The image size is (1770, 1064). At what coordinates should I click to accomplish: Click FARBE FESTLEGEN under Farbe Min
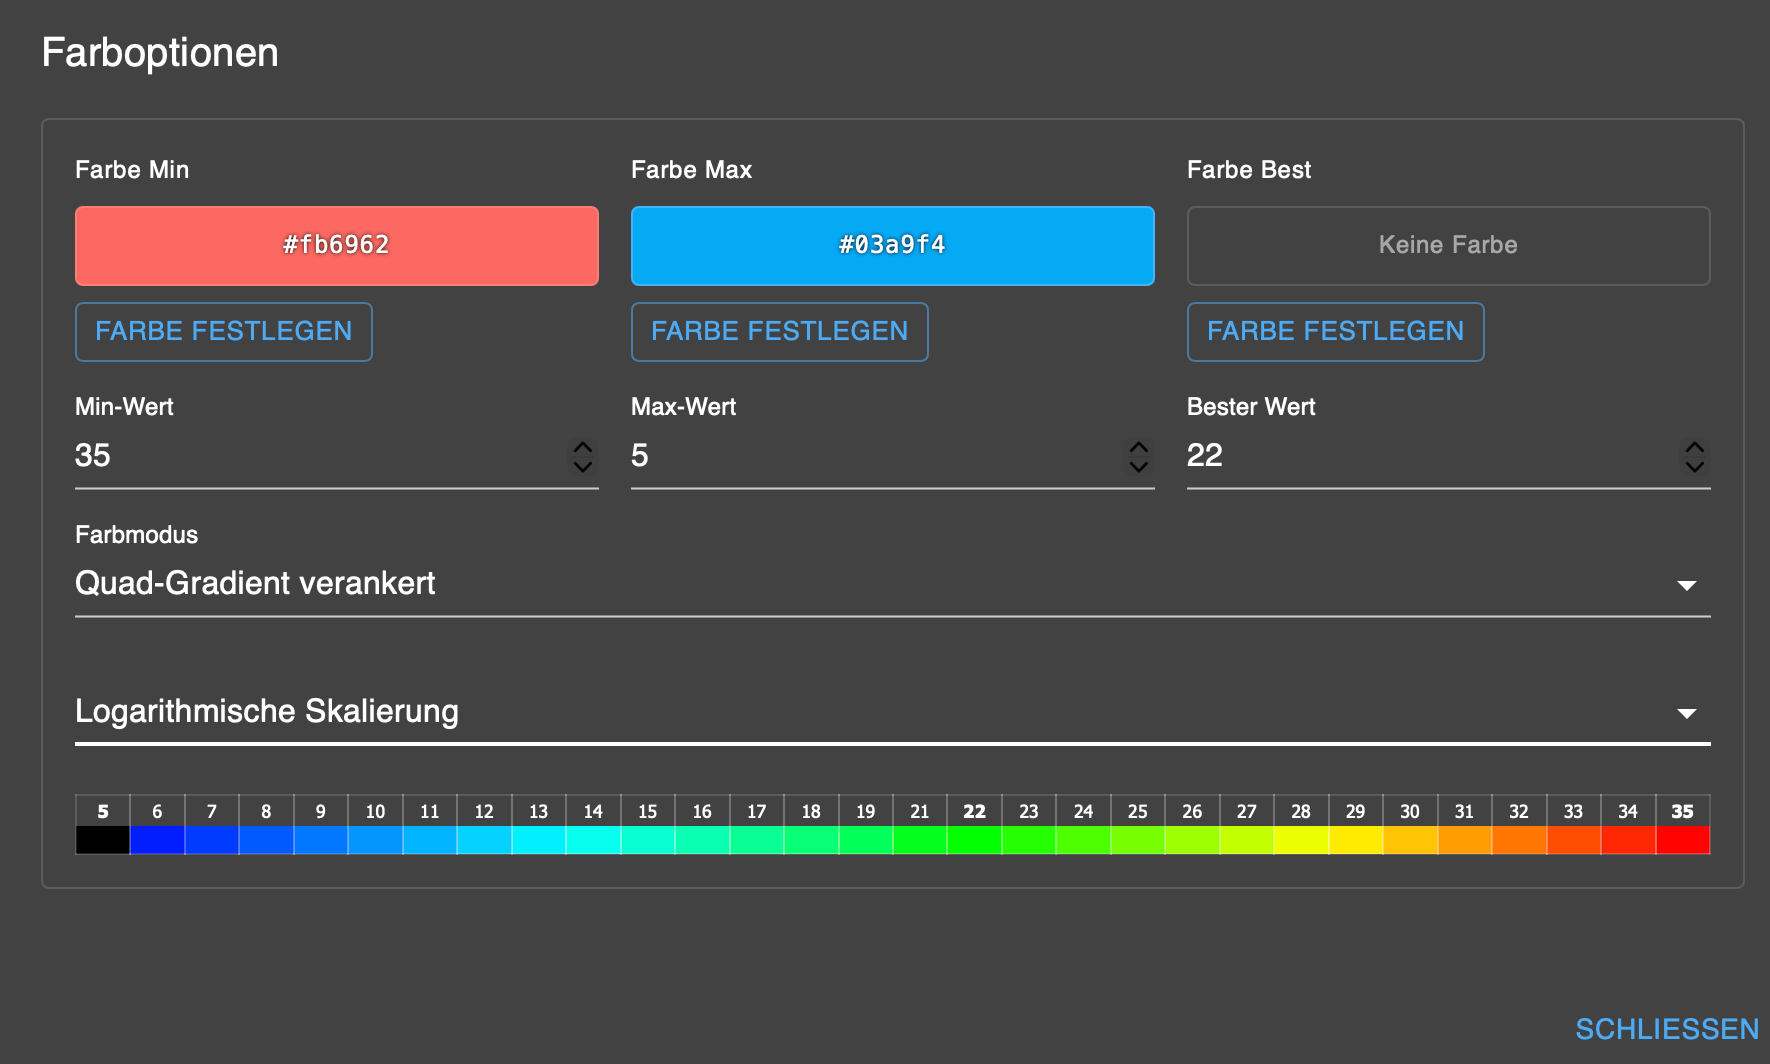tap(224, 332)
